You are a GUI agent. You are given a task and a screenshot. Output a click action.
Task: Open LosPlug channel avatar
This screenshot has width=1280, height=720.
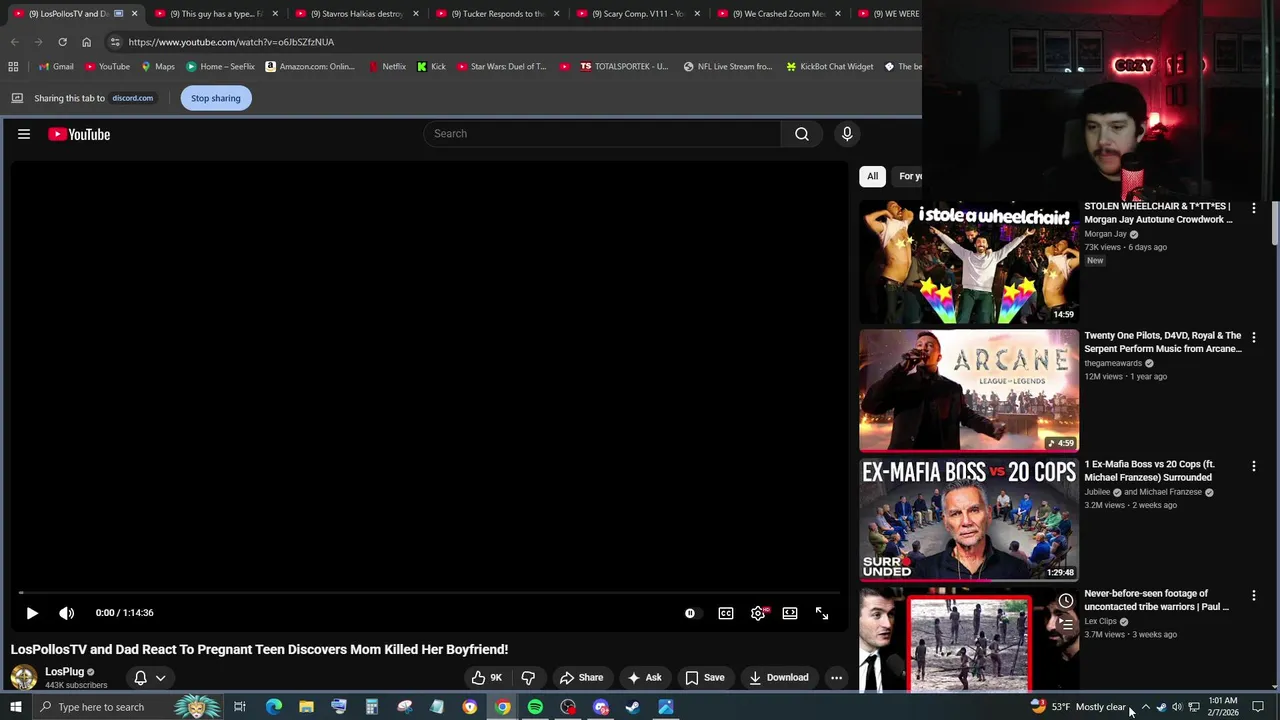23,678
